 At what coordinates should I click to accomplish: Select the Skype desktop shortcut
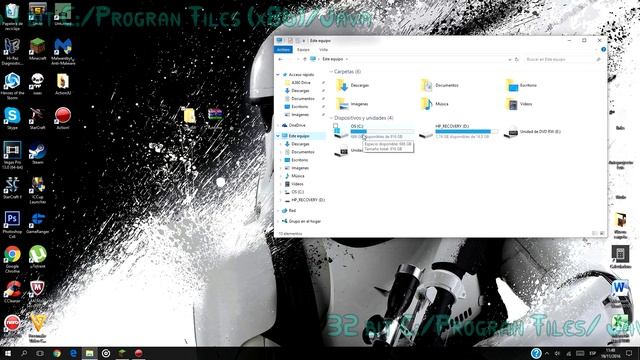(x=12, y=119)
